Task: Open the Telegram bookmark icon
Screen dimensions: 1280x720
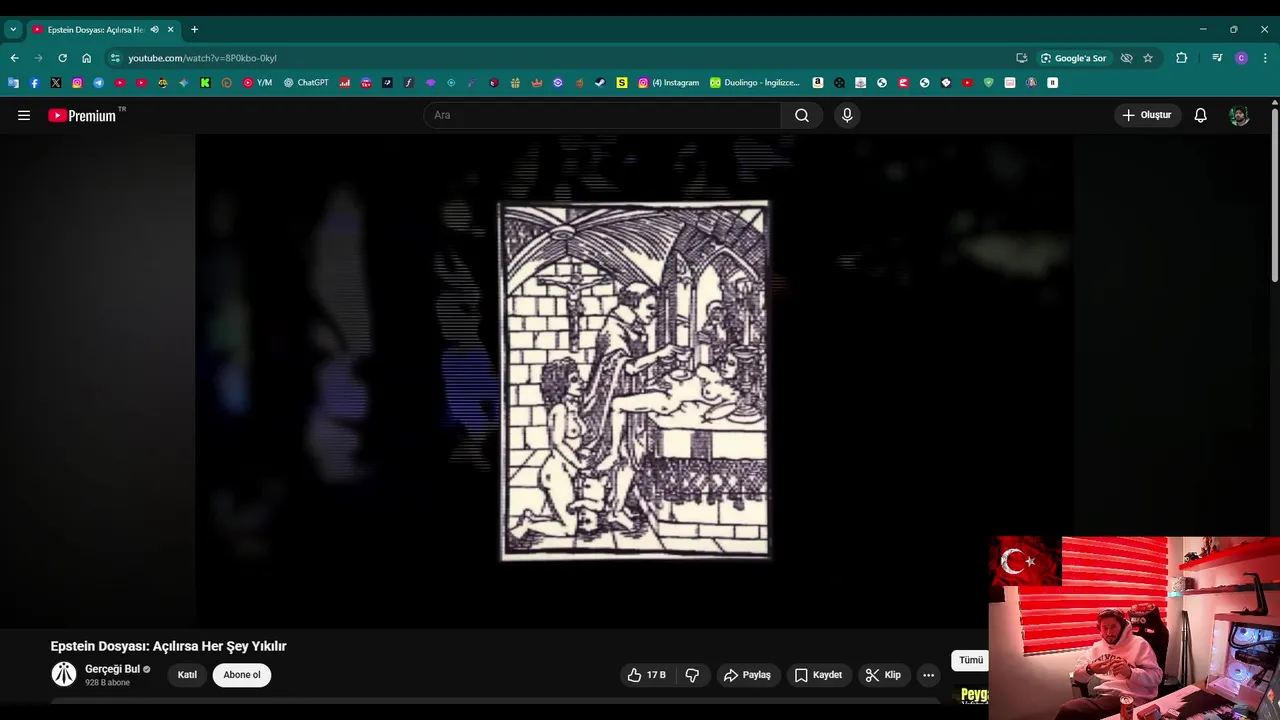Action: tap(98, 83)
